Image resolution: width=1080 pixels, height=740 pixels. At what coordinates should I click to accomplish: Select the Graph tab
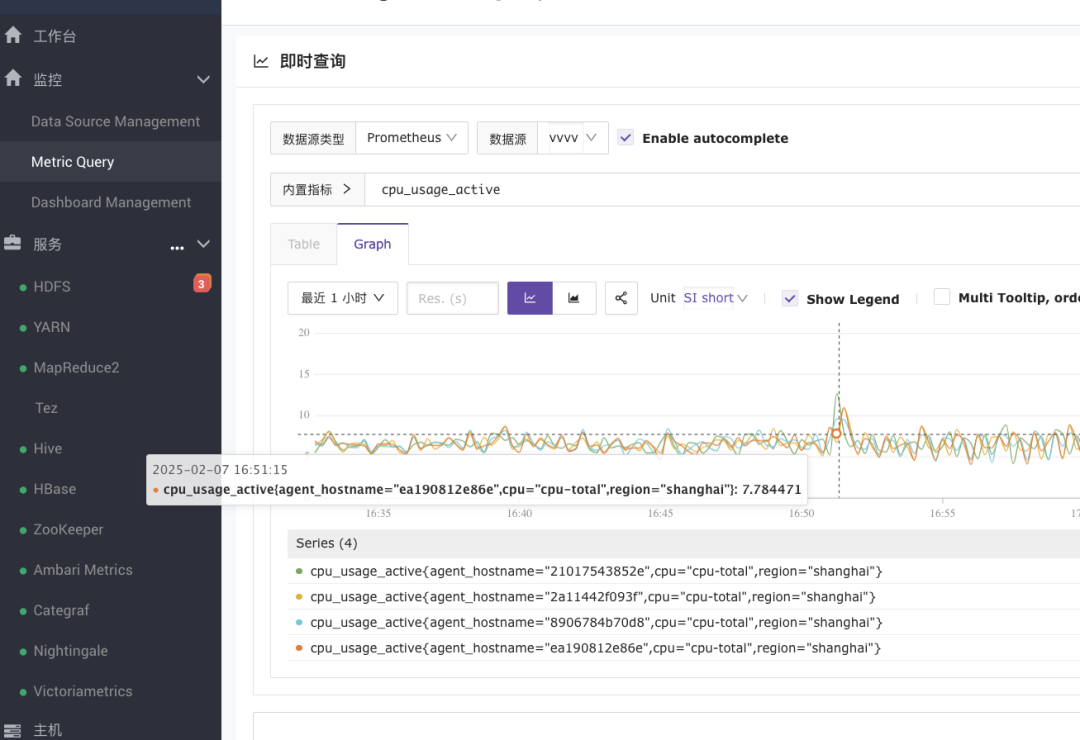pyautogui.click(x=372, y=244)
